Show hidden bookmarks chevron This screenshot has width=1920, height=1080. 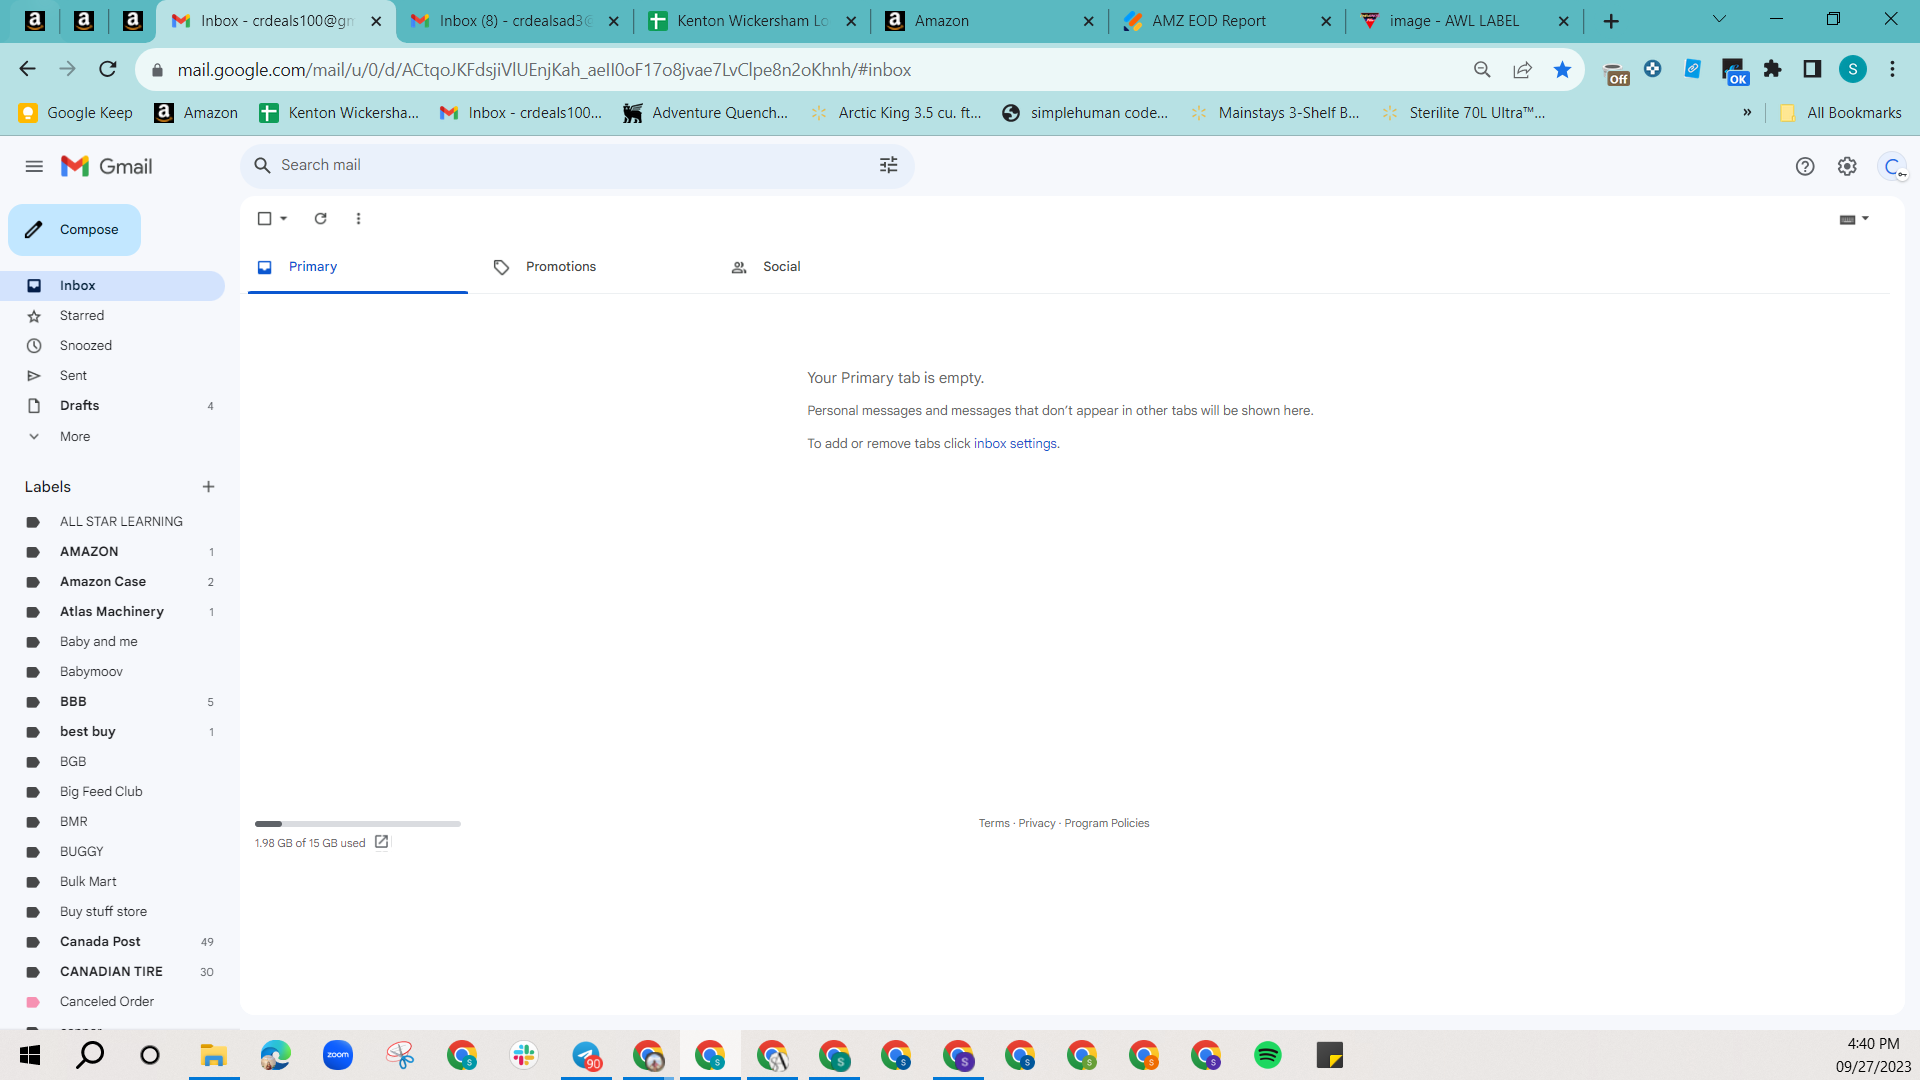[x=1747, y=112]
